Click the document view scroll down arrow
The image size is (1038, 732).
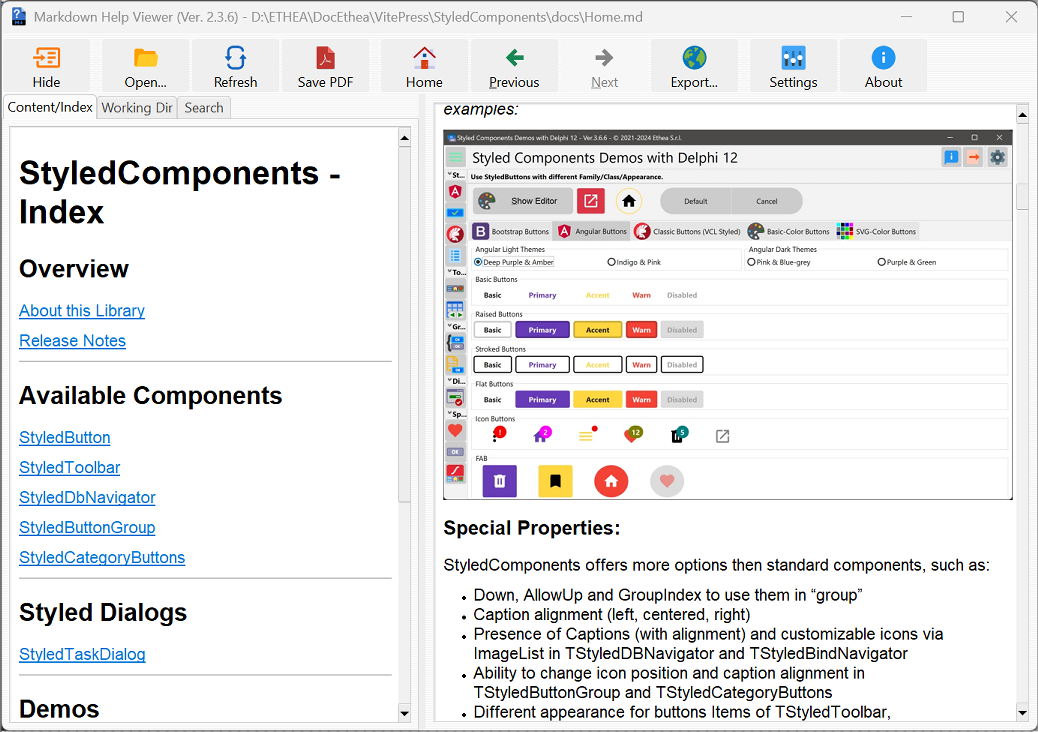tap(1022, 713)
